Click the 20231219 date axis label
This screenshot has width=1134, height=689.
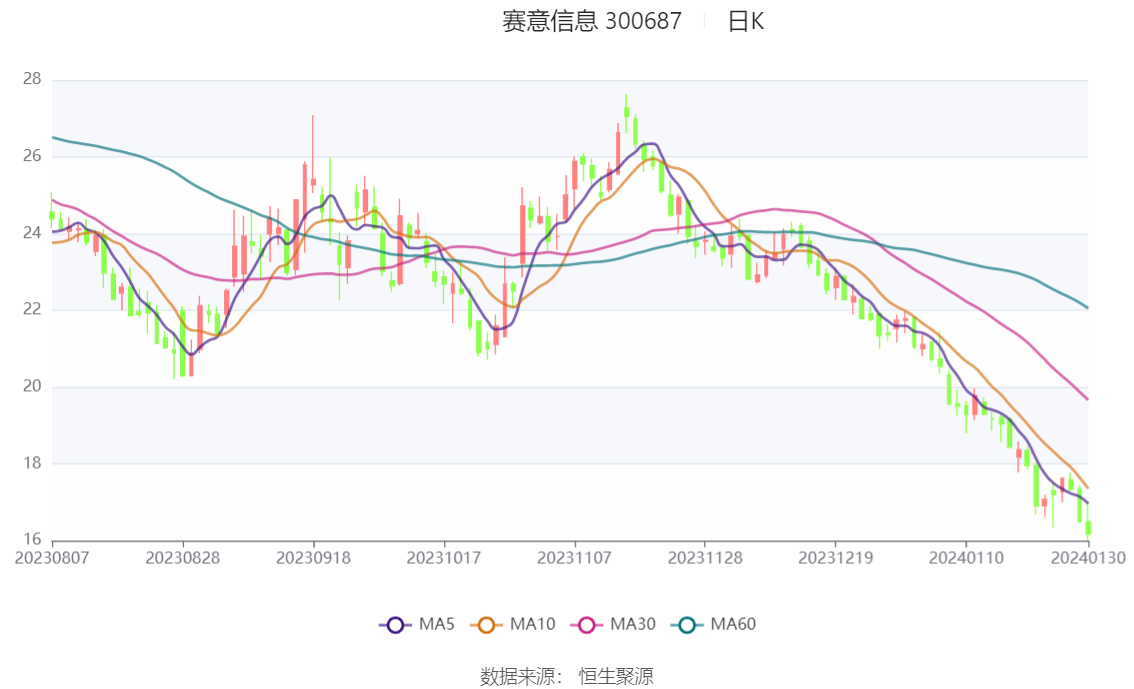(835, 558)
